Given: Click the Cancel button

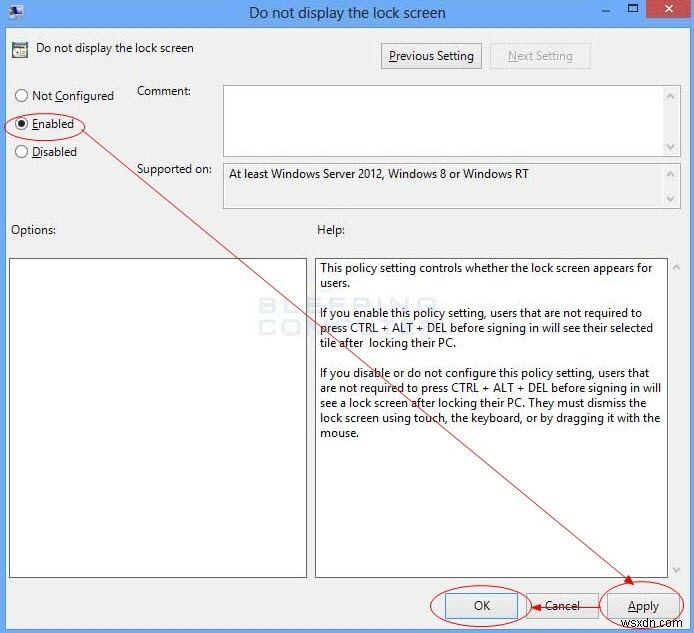Looking at the screenshot, I should point(562,606).
